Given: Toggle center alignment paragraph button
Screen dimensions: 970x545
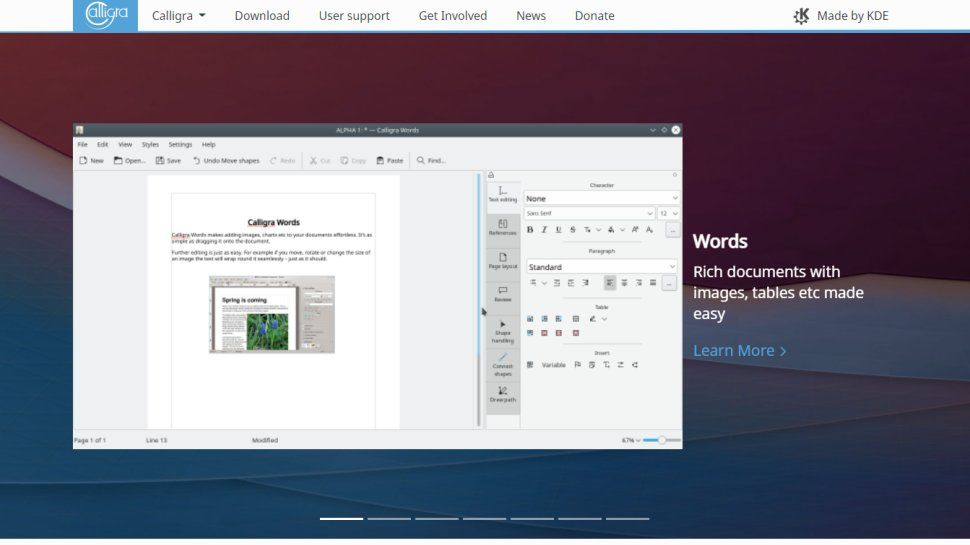Looking at the screenshot, I should pos(624,283).
